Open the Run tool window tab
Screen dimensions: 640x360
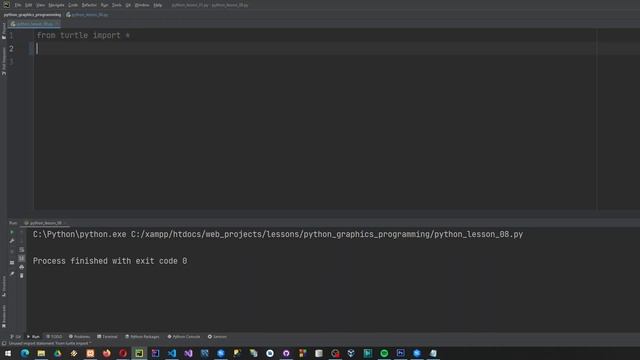33,337
